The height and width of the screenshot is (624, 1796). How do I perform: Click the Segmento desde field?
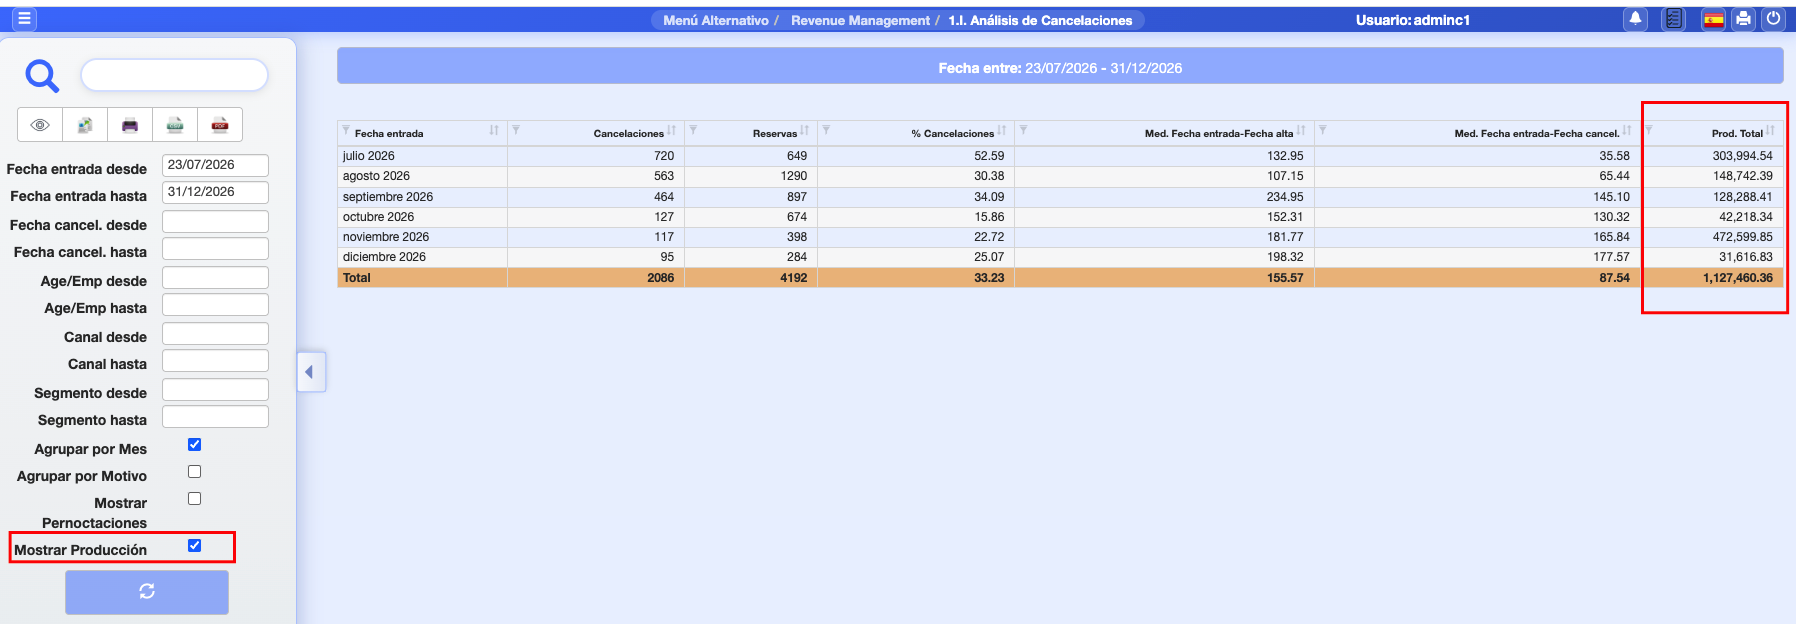215,389
